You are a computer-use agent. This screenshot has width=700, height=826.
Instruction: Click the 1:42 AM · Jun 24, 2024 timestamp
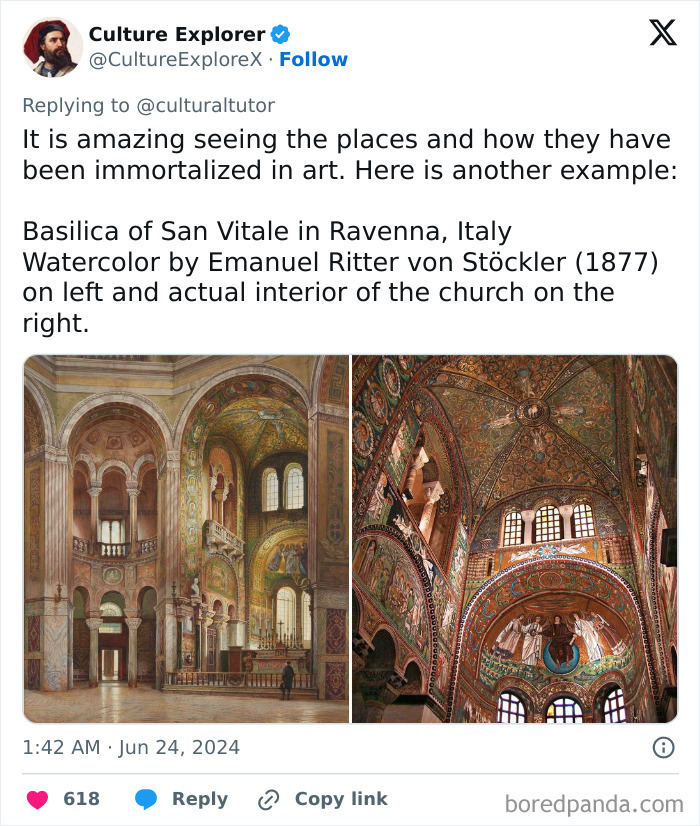pos(131,747)
